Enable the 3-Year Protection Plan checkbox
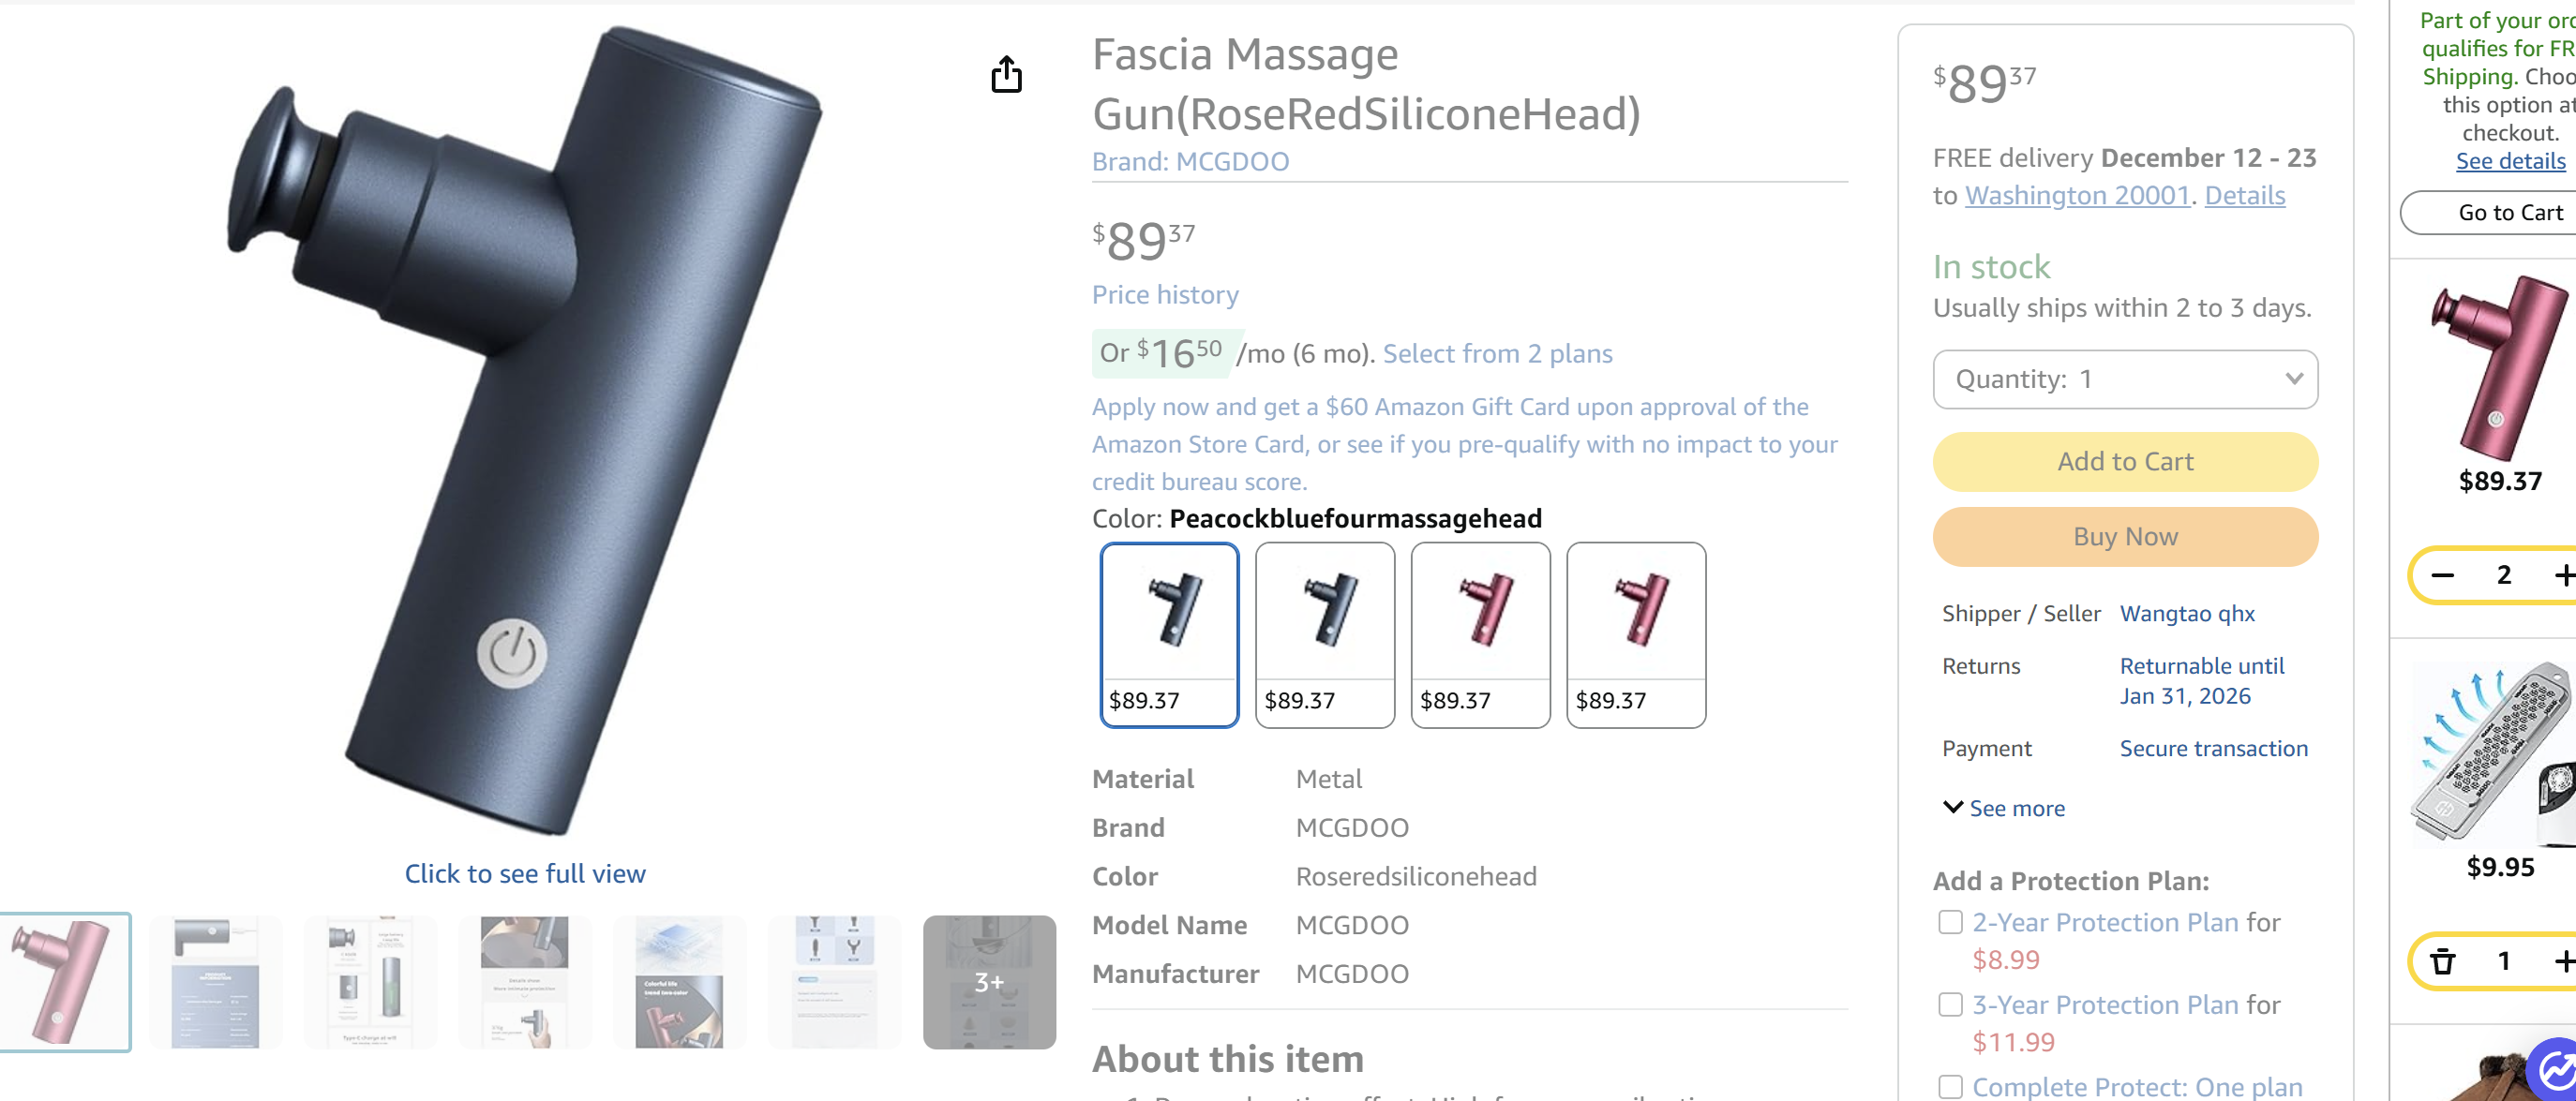 pyautogui.click(x=1950, y=1004)
